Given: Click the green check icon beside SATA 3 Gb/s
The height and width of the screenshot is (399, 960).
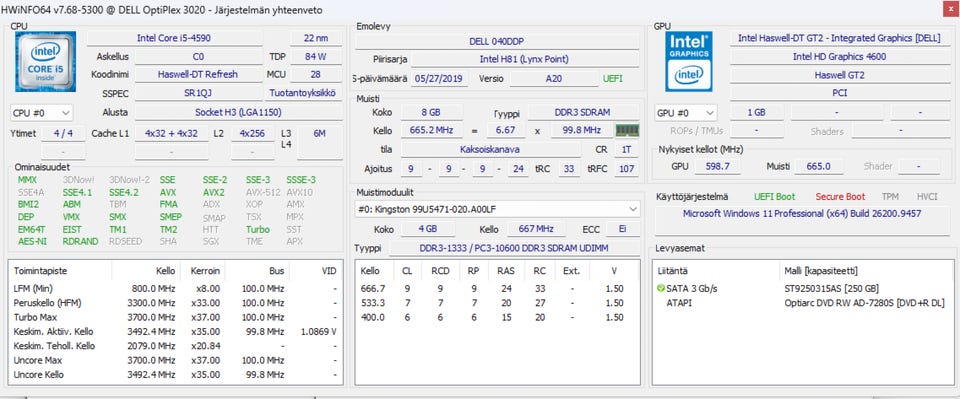Looking at the screenshot, I should (661, 288).
